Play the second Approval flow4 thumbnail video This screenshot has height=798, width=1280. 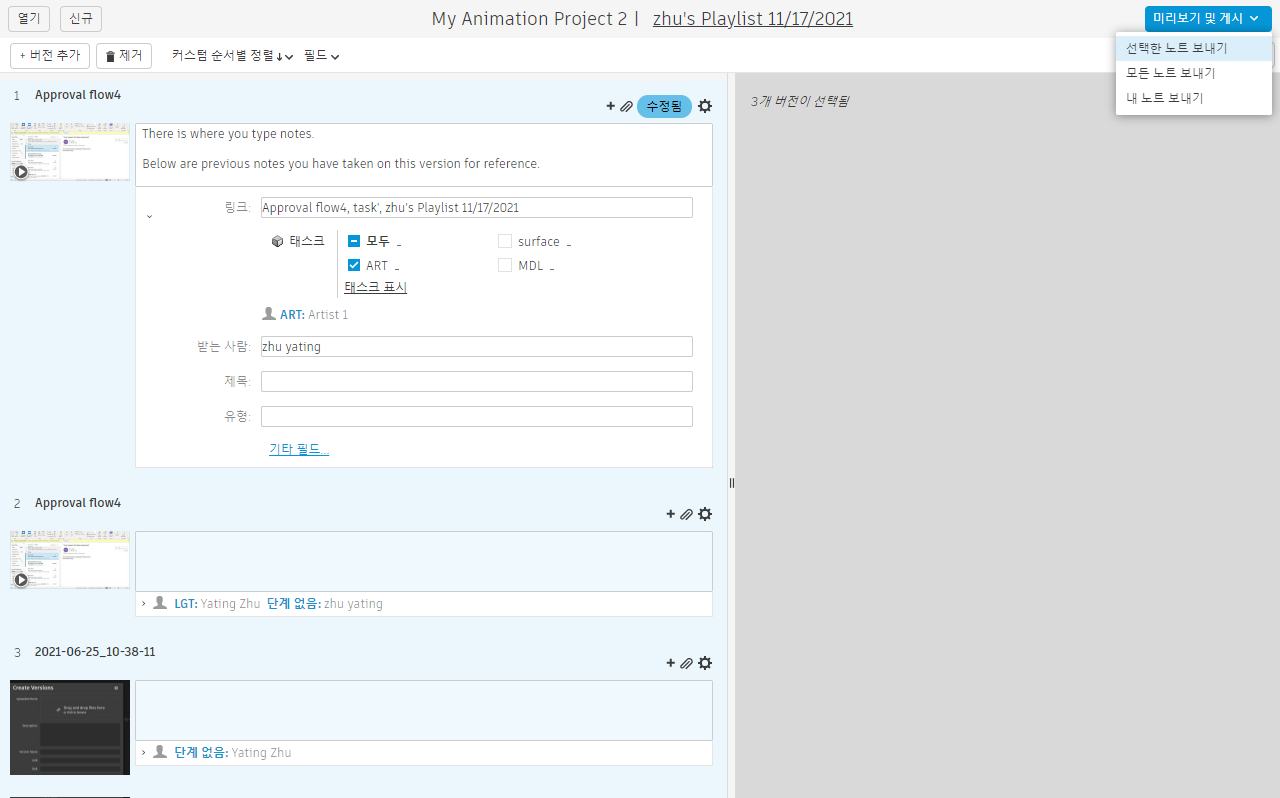(21, 579)
